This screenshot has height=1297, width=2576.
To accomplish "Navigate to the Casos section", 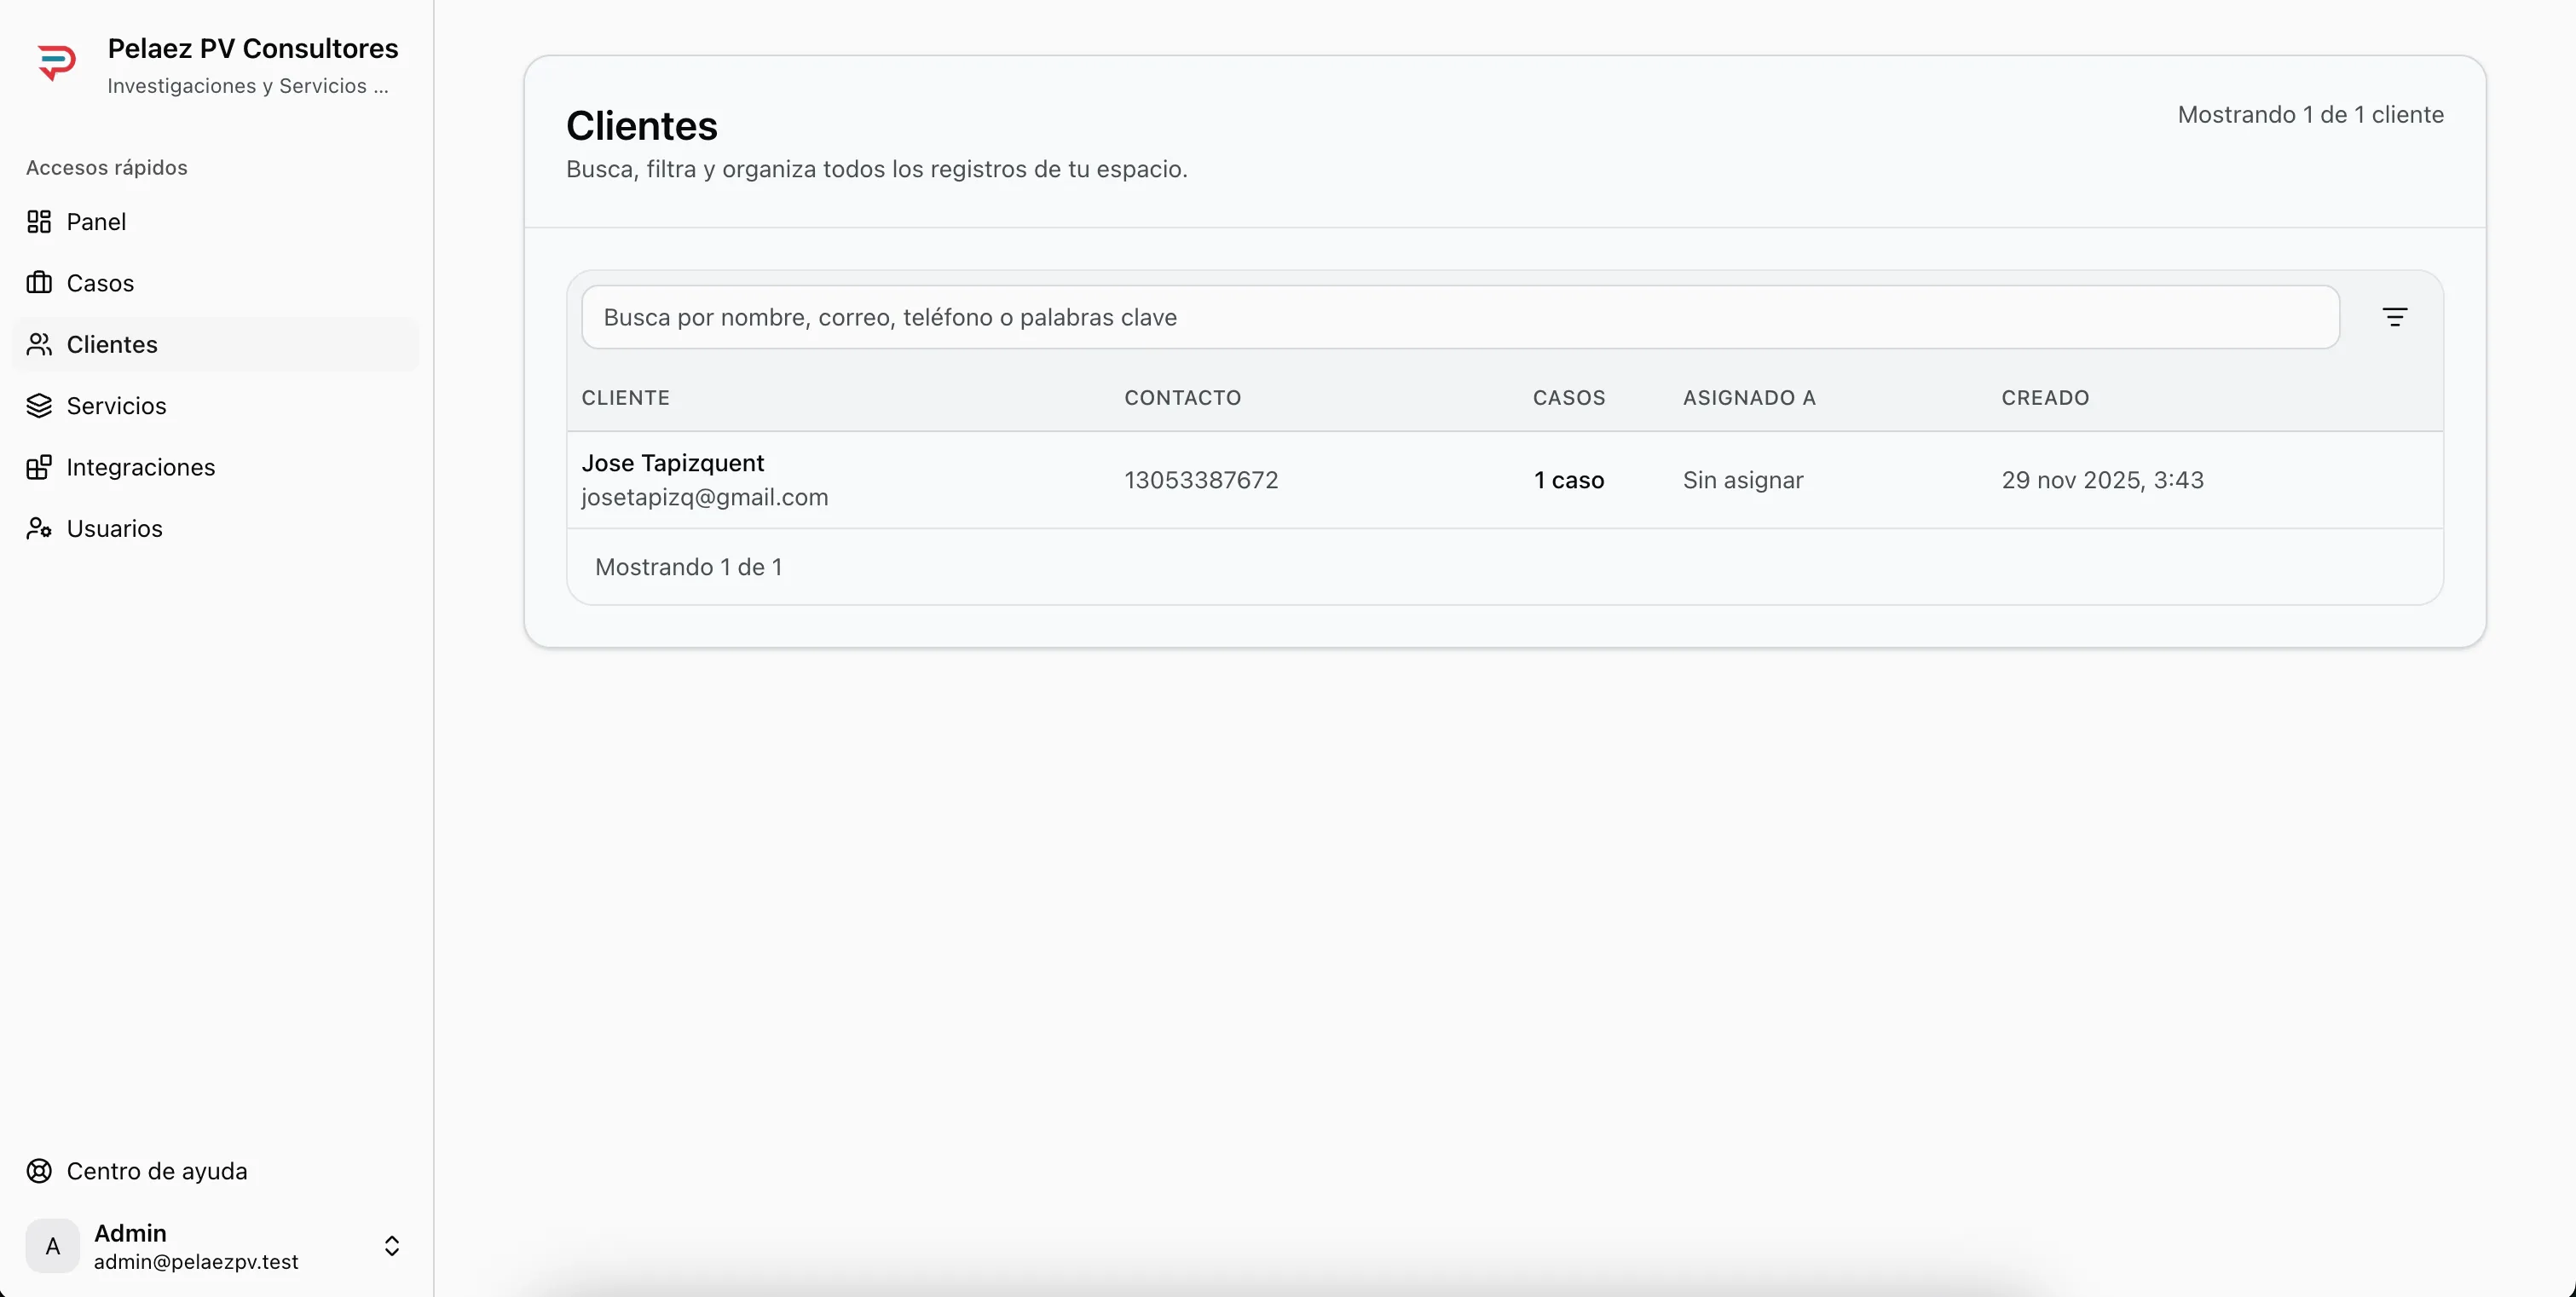I will [100, 283].
